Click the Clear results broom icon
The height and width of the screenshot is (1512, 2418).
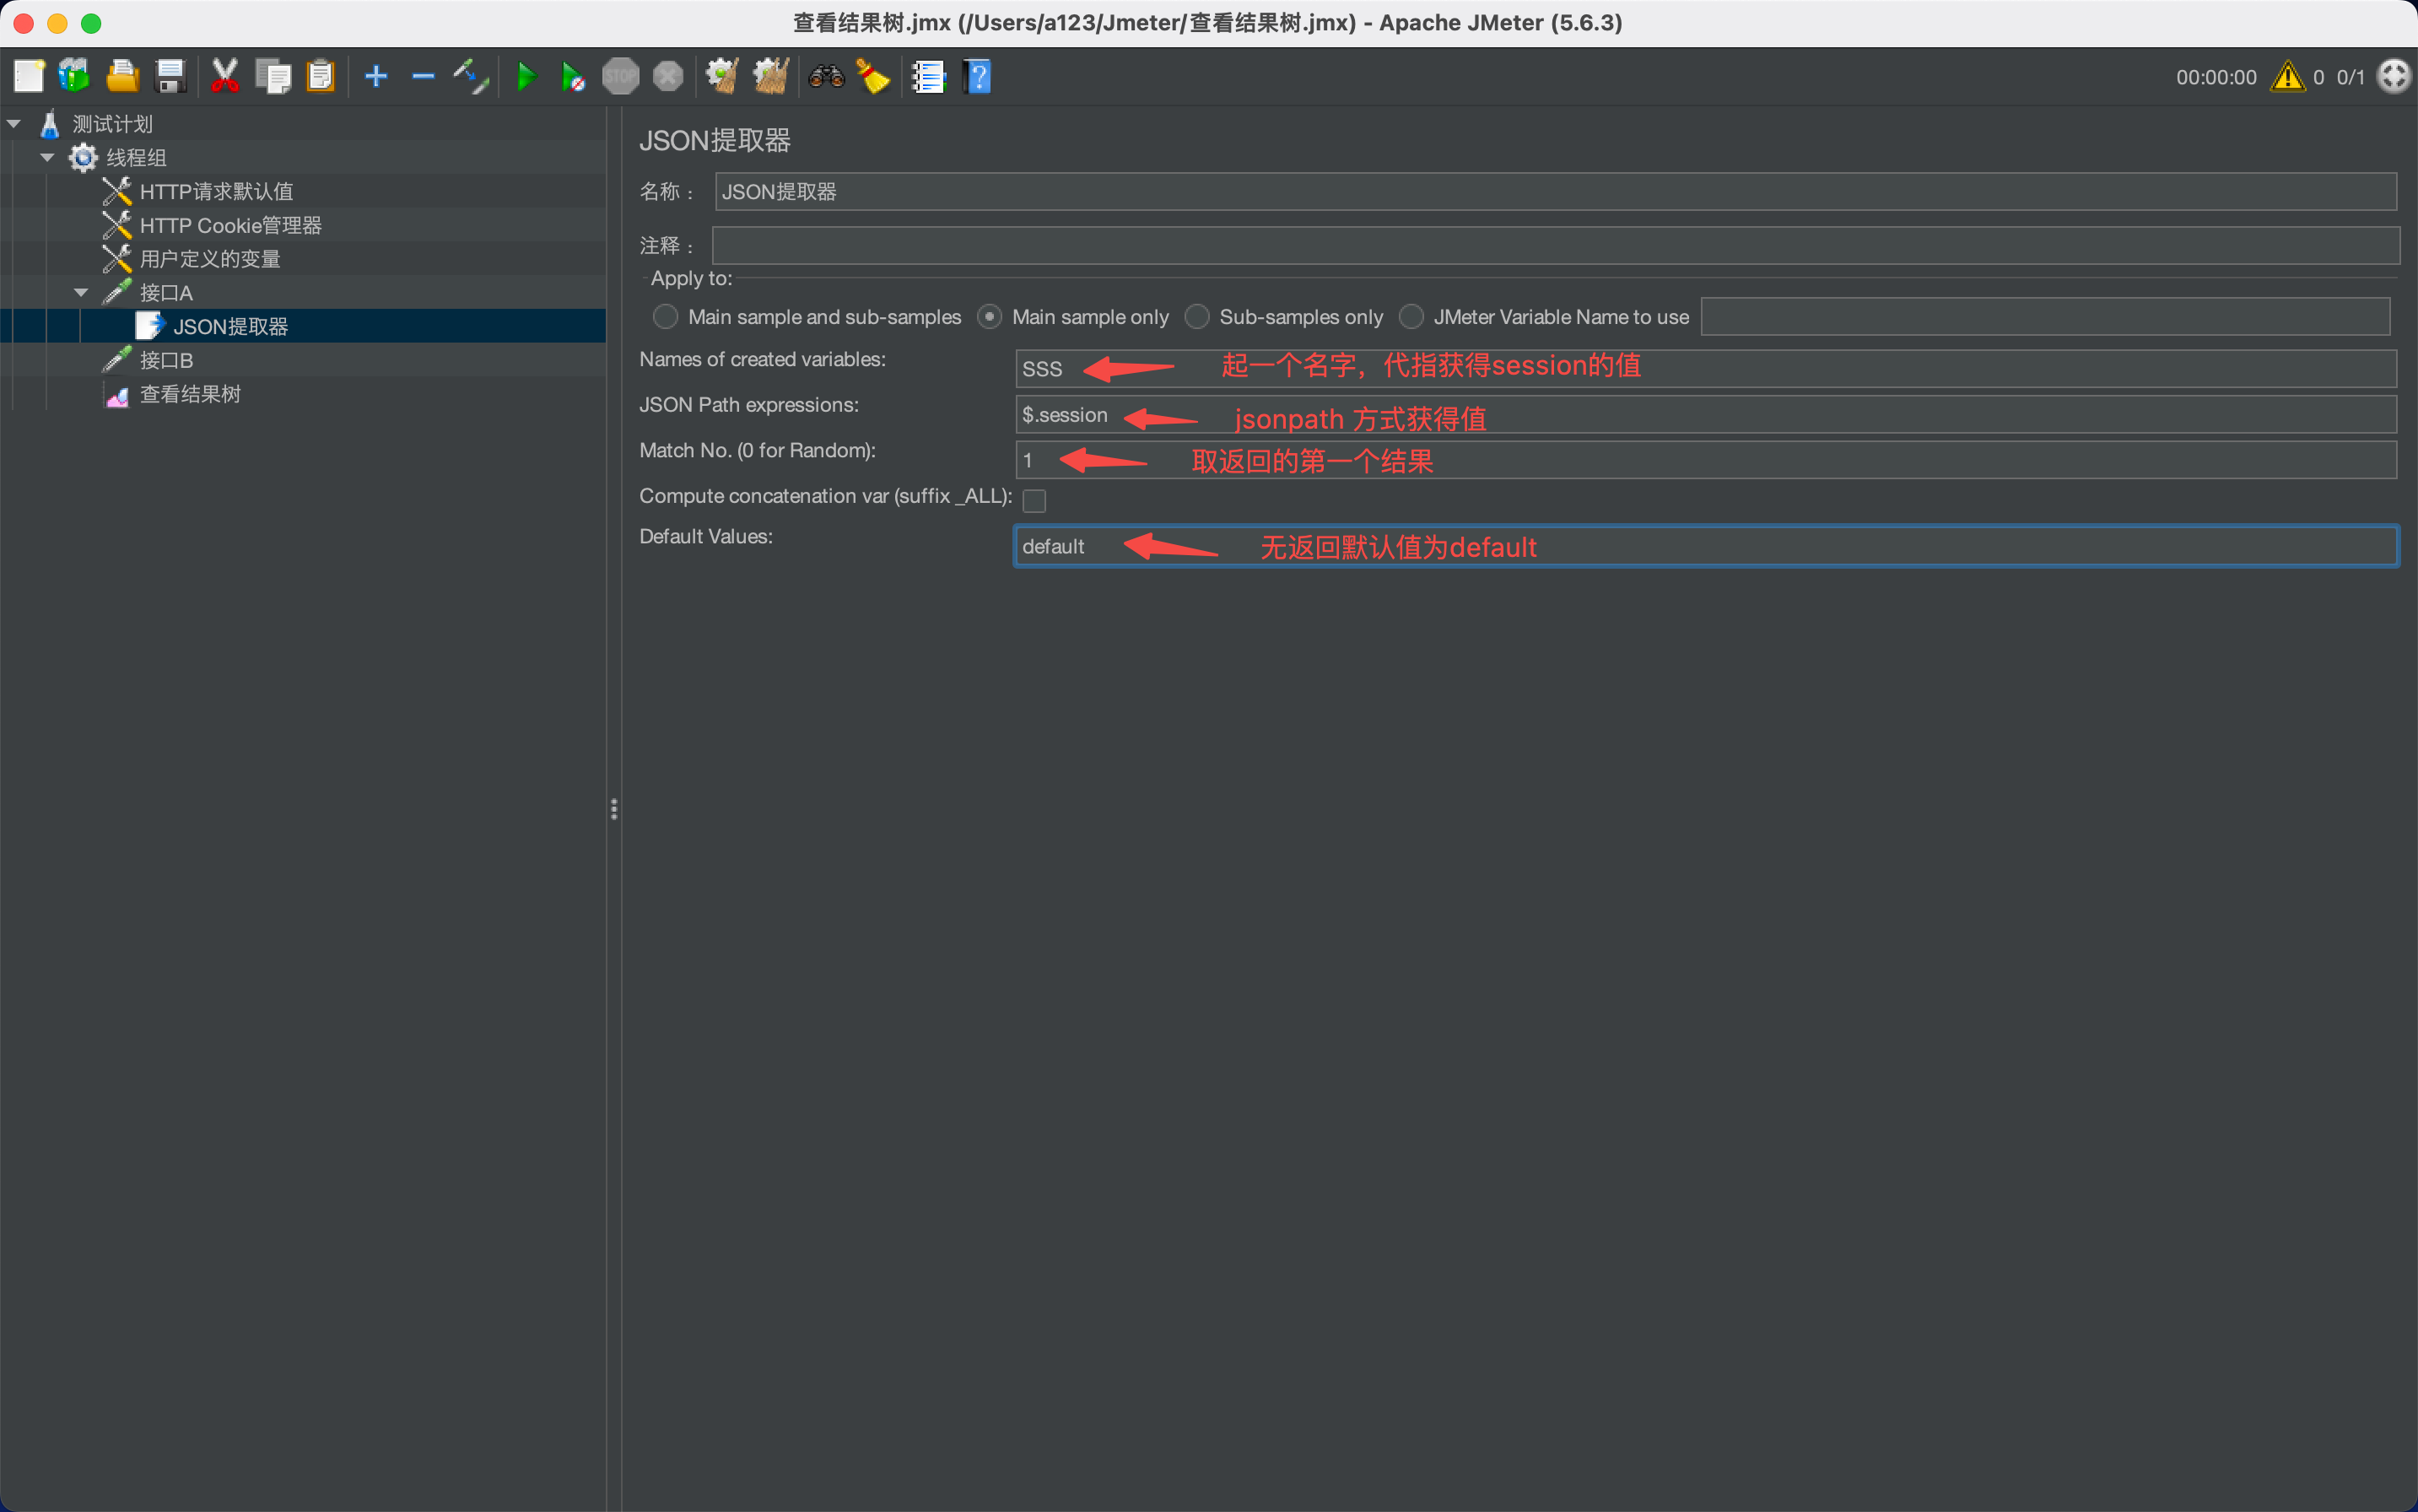(722, 76)
